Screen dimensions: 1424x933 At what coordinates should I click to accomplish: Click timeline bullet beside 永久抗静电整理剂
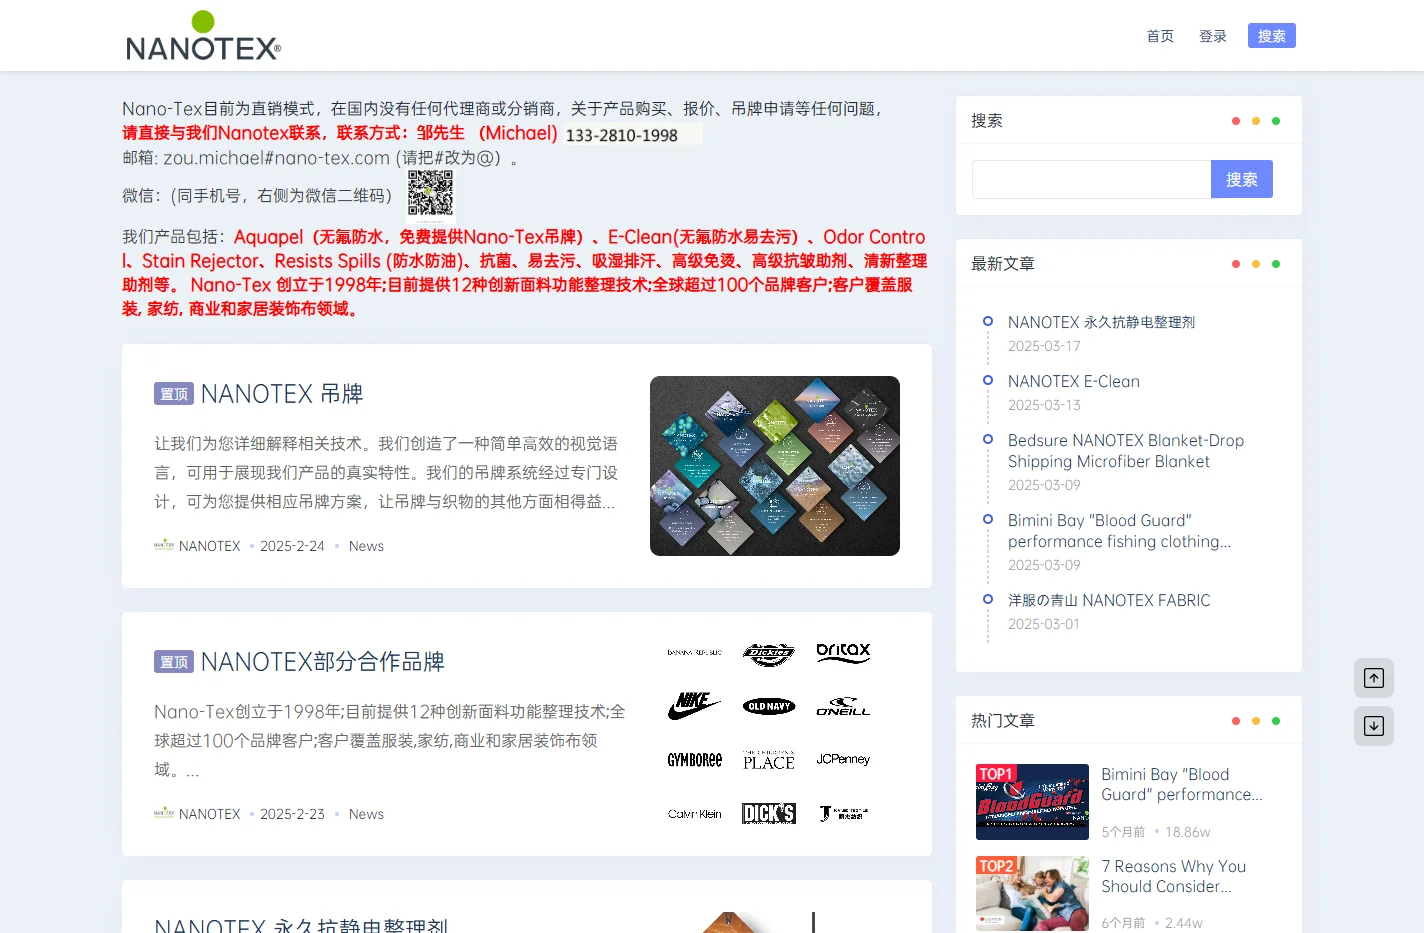(988, 321)
